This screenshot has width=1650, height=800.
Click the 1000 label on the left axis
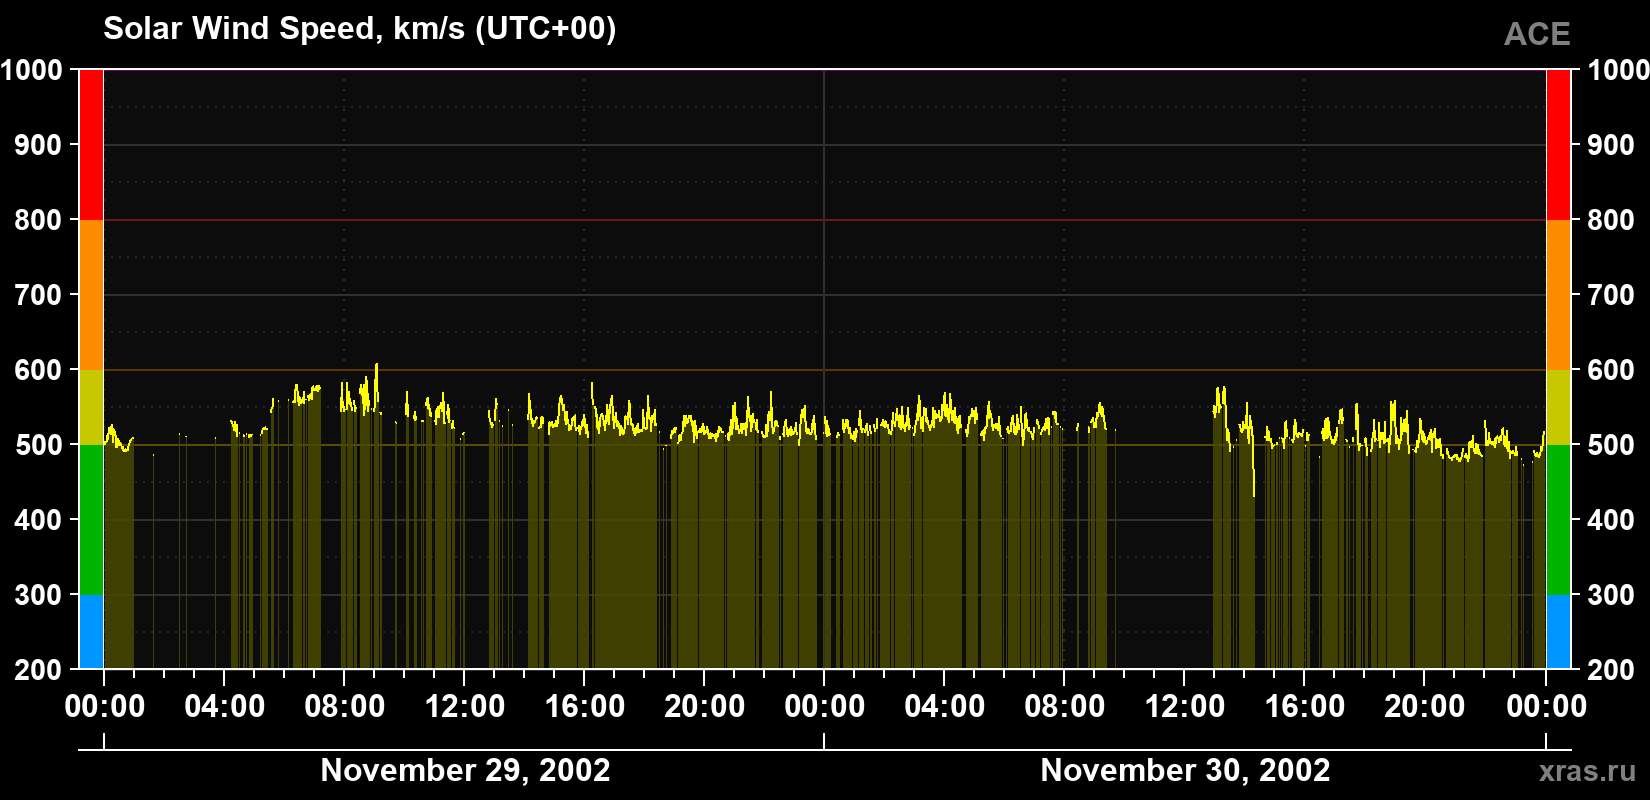click(x=31, y=70)
